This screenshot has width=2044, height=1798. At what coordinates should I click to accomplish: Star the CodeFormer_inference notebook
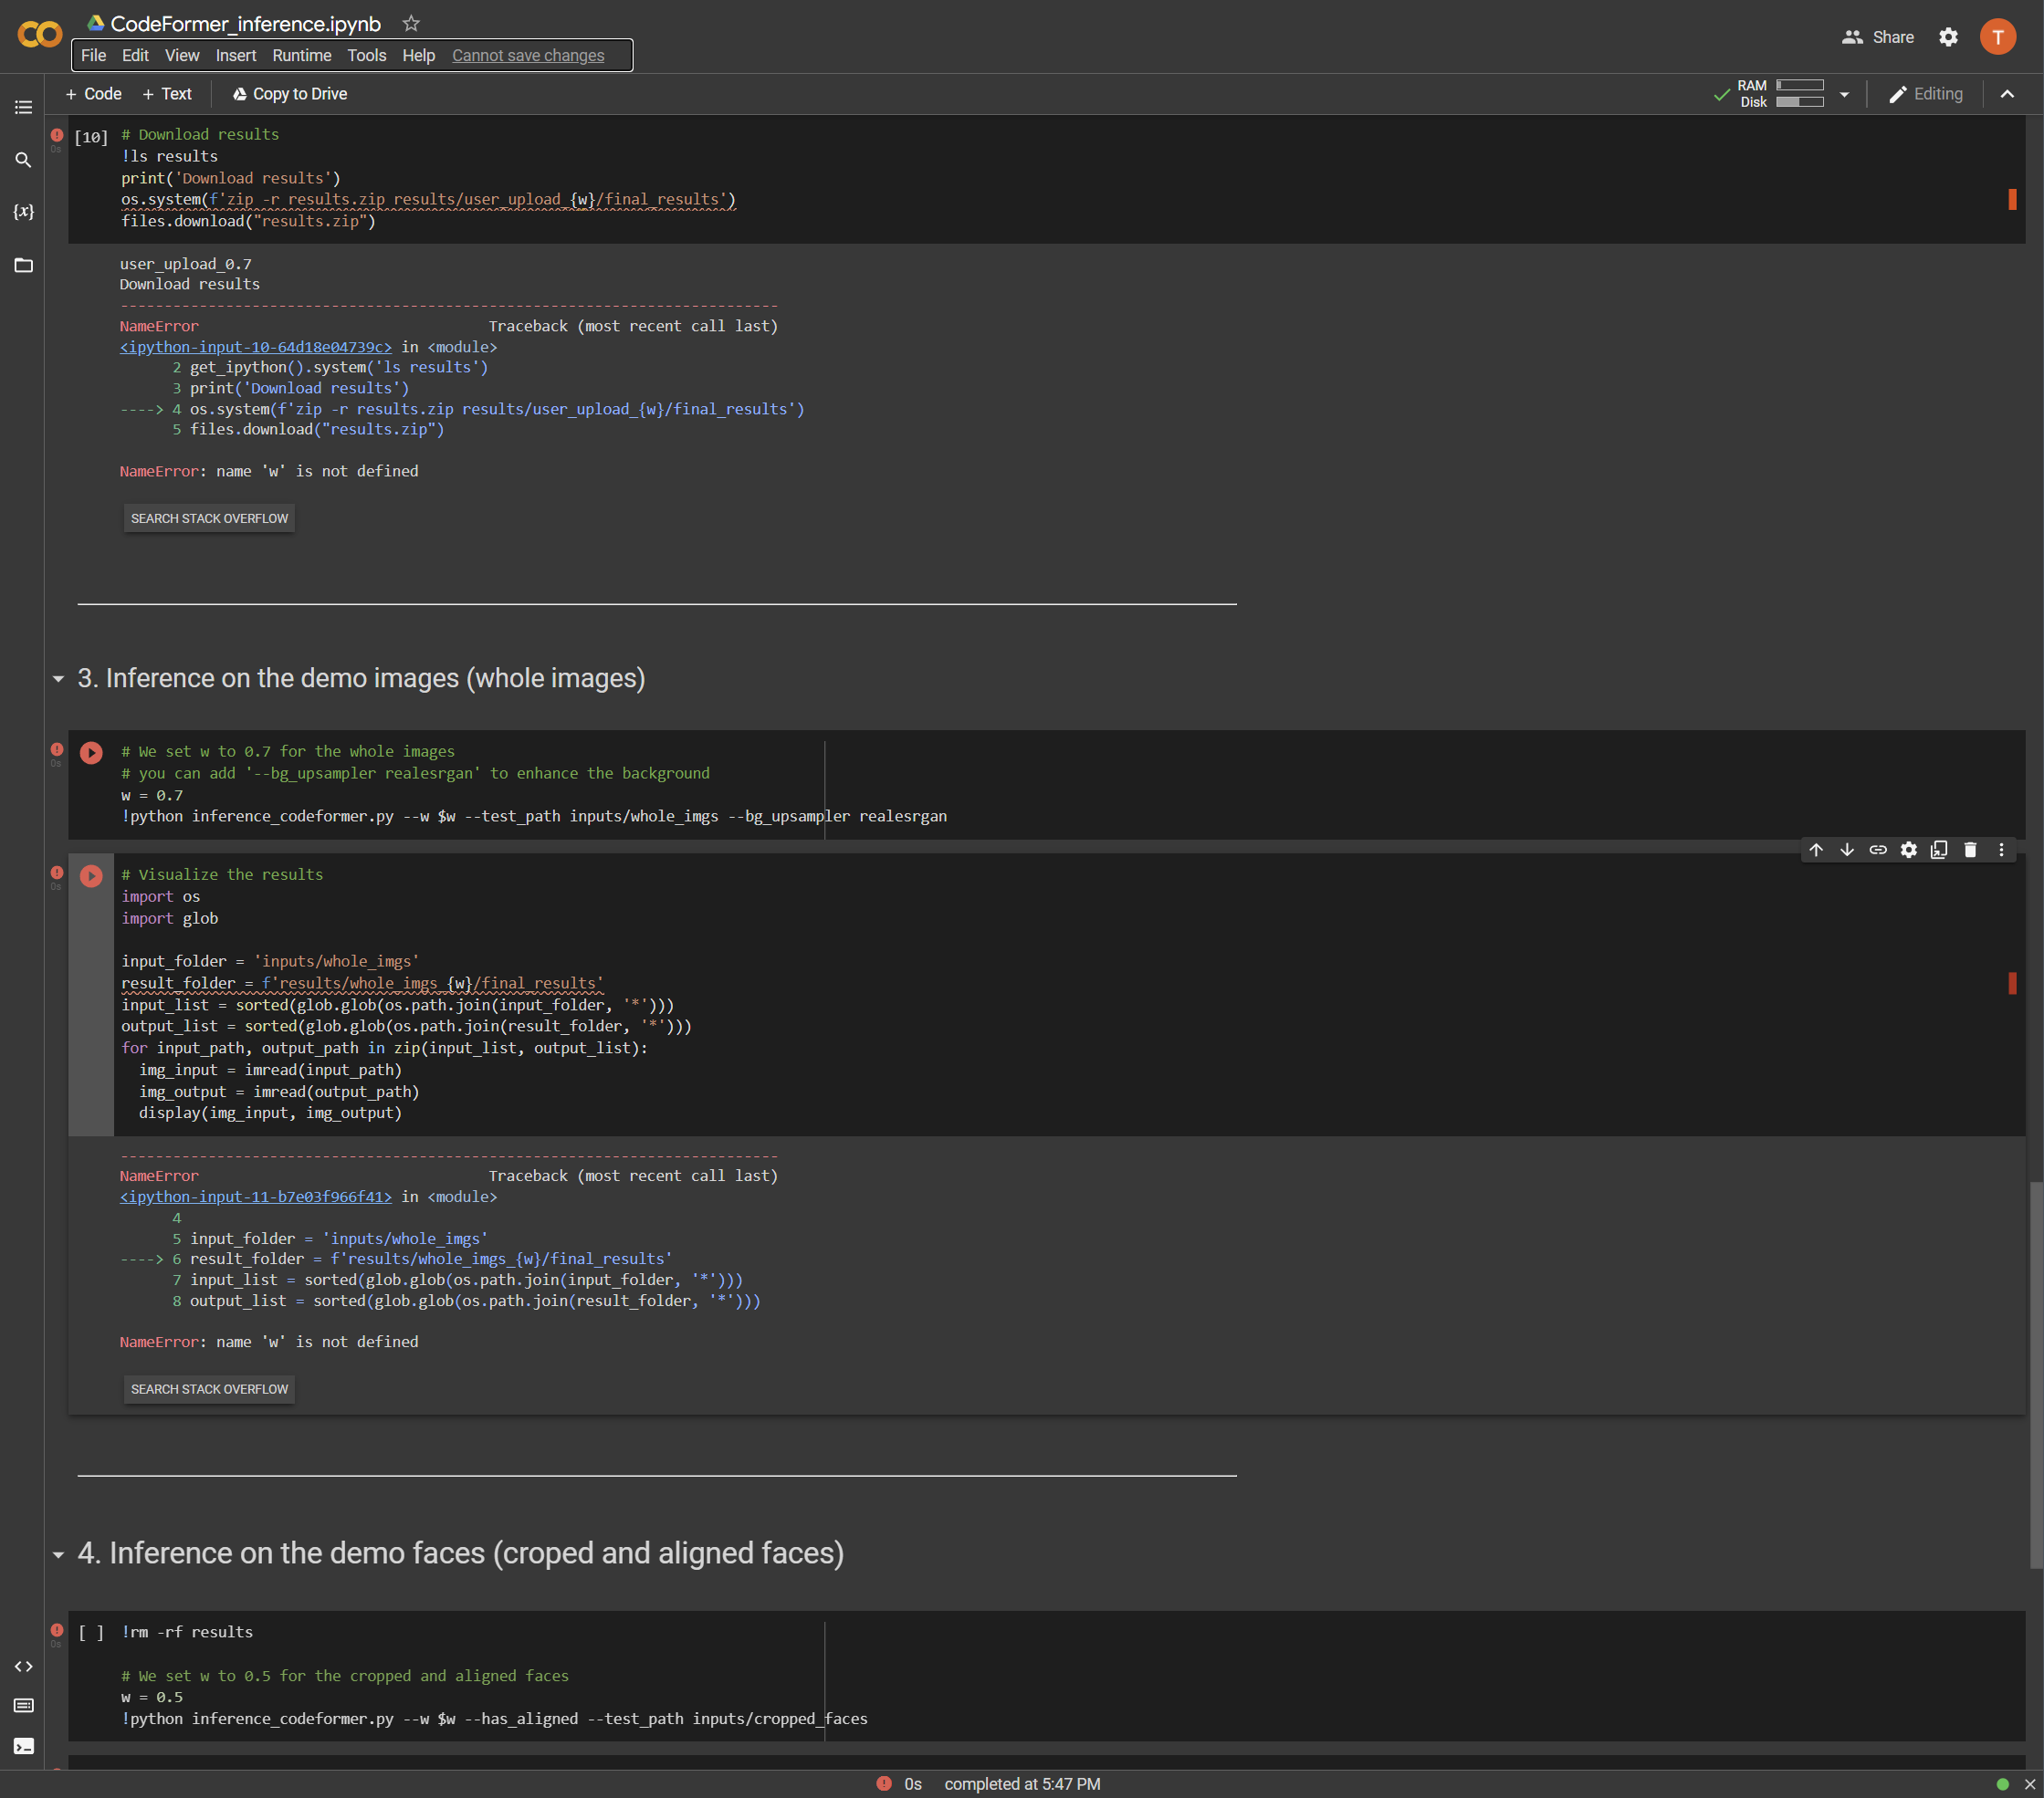click(410, 23)
